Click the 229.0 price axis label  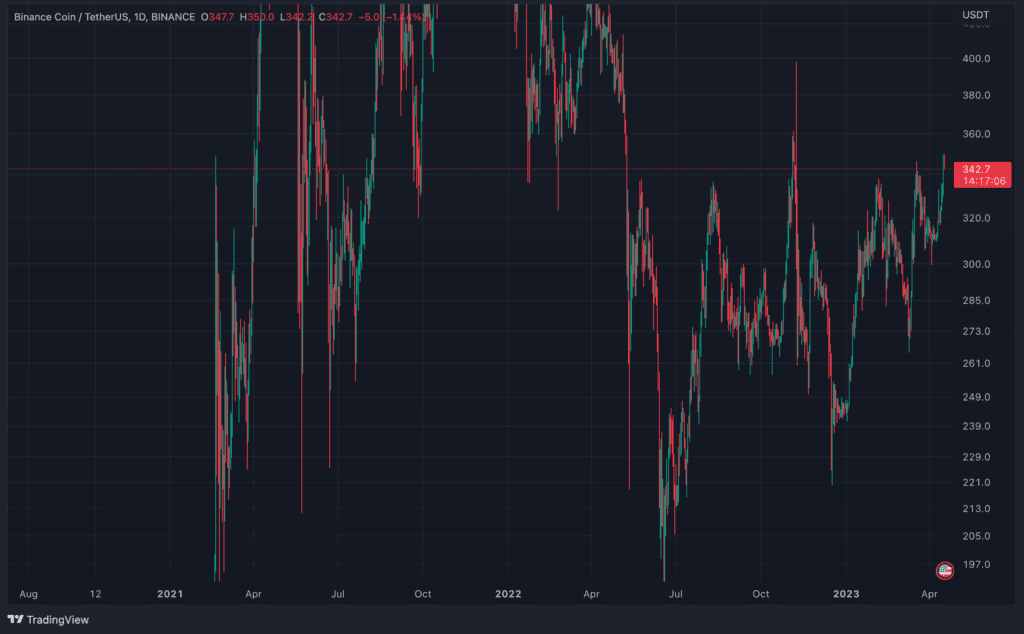976,457
